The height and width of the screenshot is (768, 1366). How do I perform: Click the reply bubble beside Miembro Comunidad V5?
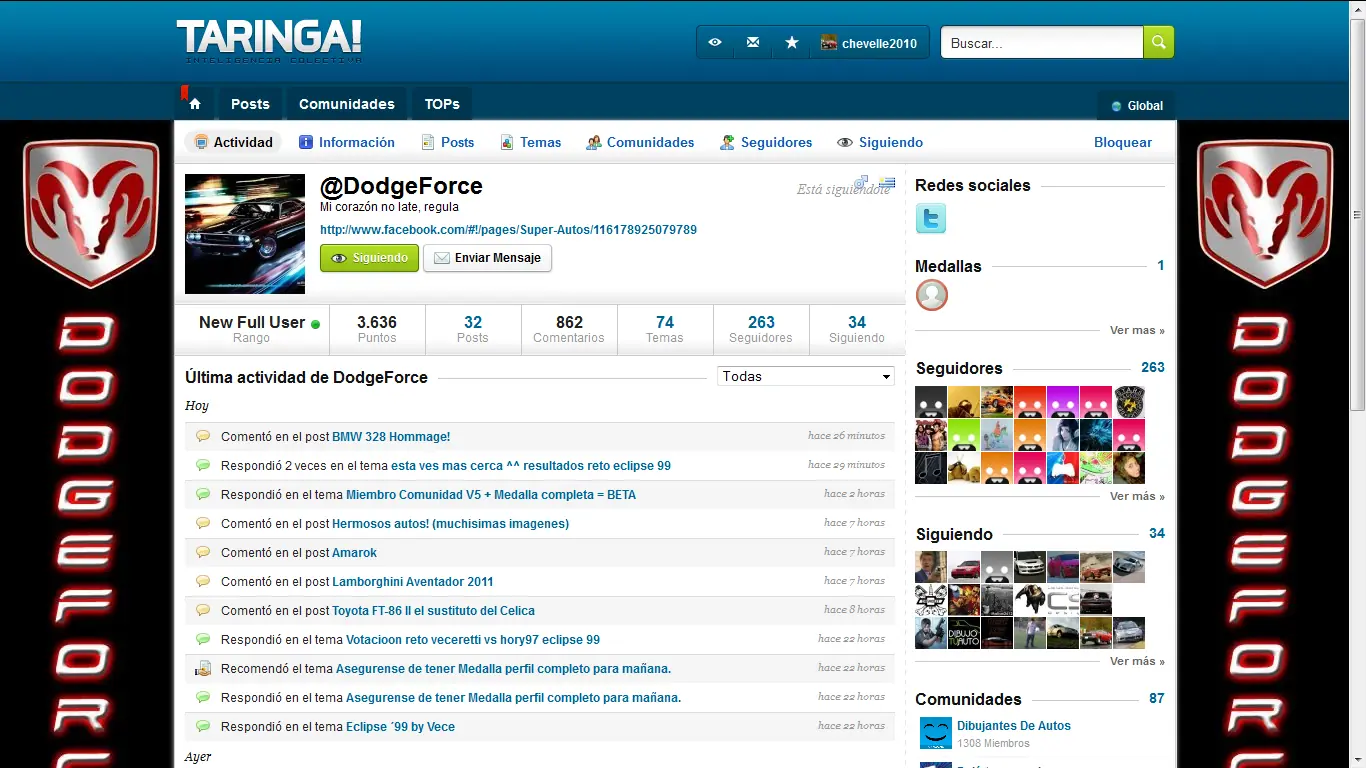click(203, 494)
